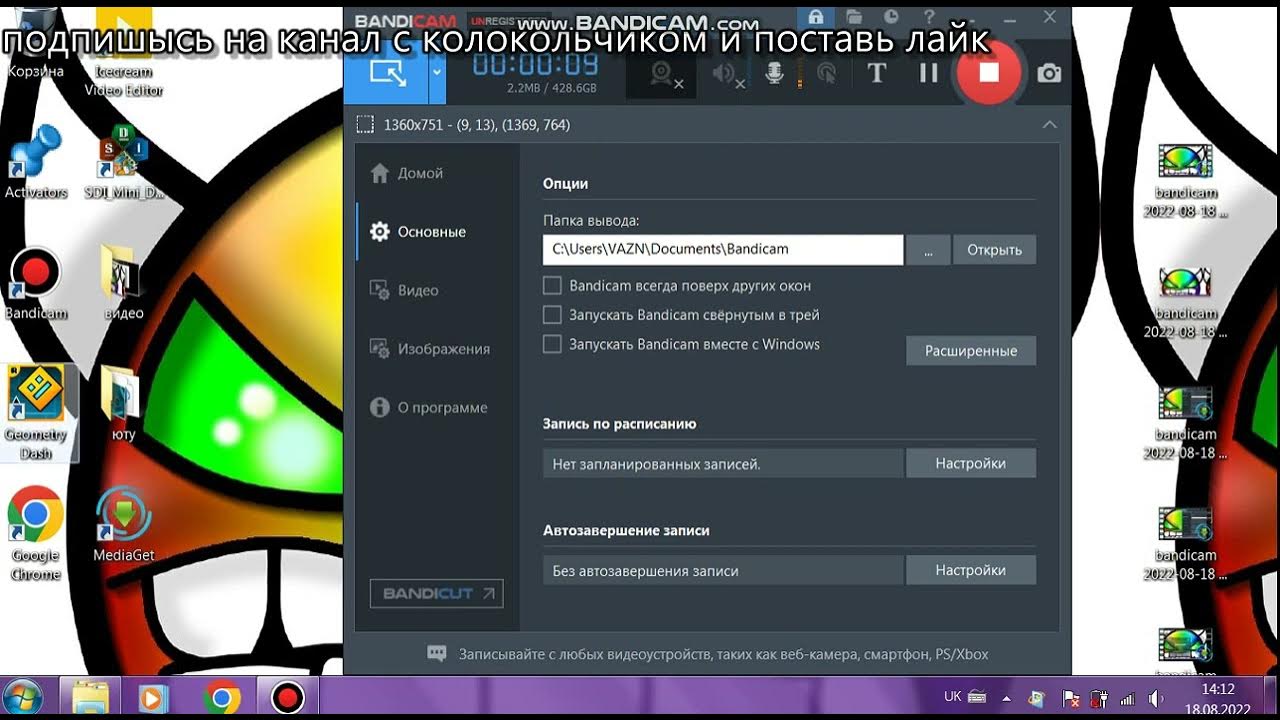Viewport: 1280px width, 720px height.
Task: Open Настройки for Автозавершение записи
Action: (971, 570)
